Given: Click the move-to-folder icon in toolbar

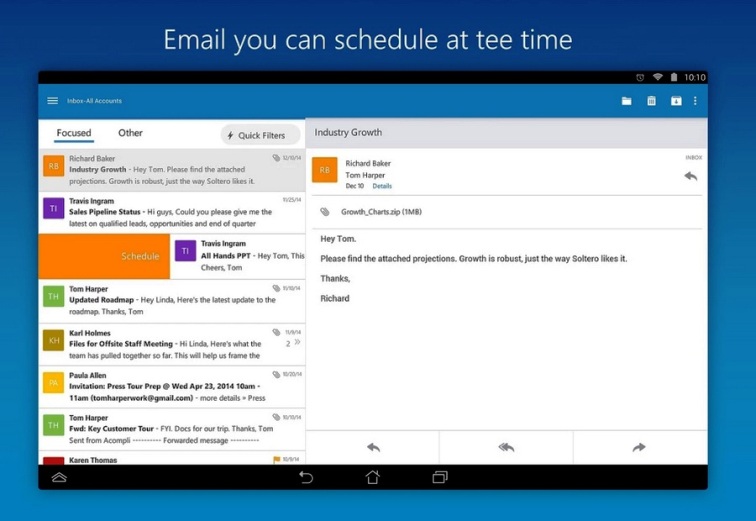Looking at the screenshot, I should (626, 101).
